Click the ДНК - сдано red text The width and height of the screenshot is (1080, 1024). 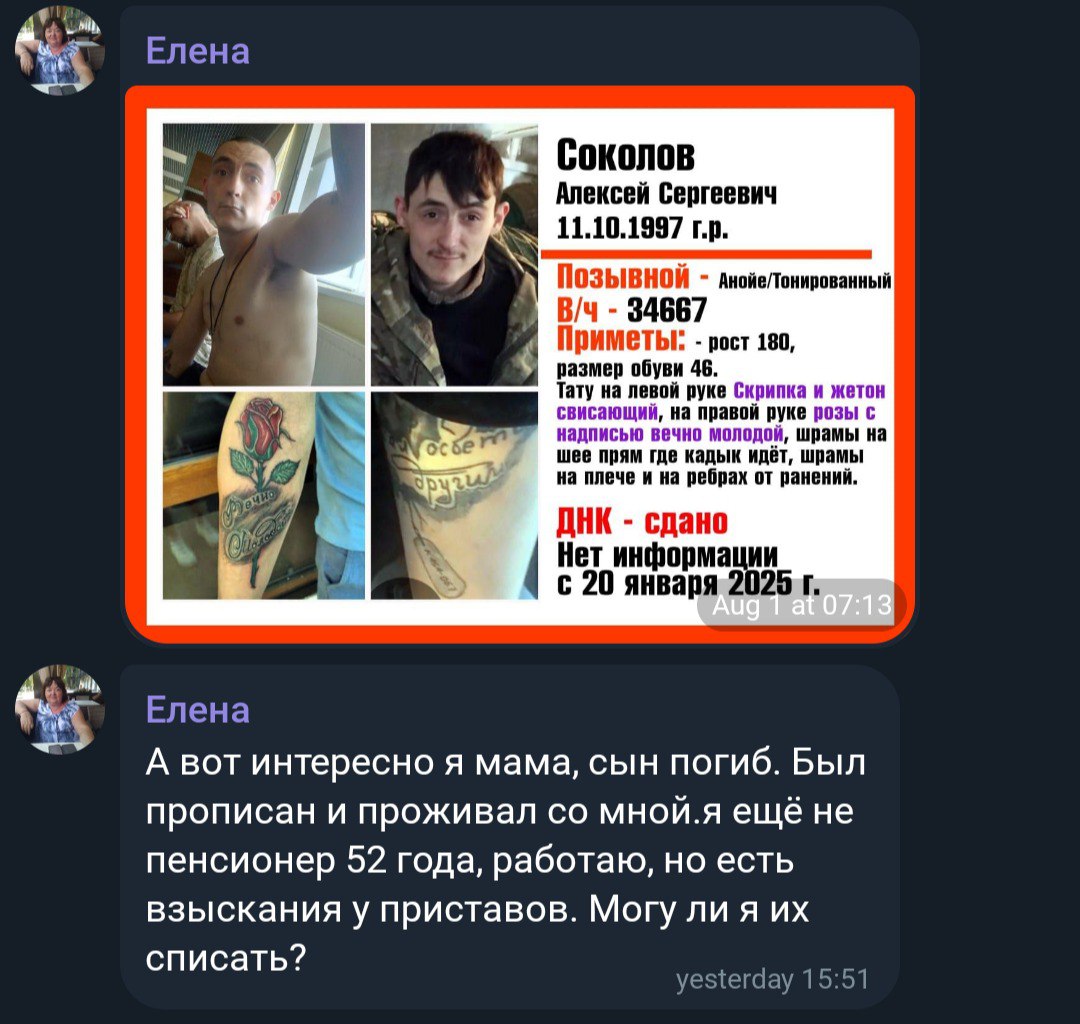642,522
